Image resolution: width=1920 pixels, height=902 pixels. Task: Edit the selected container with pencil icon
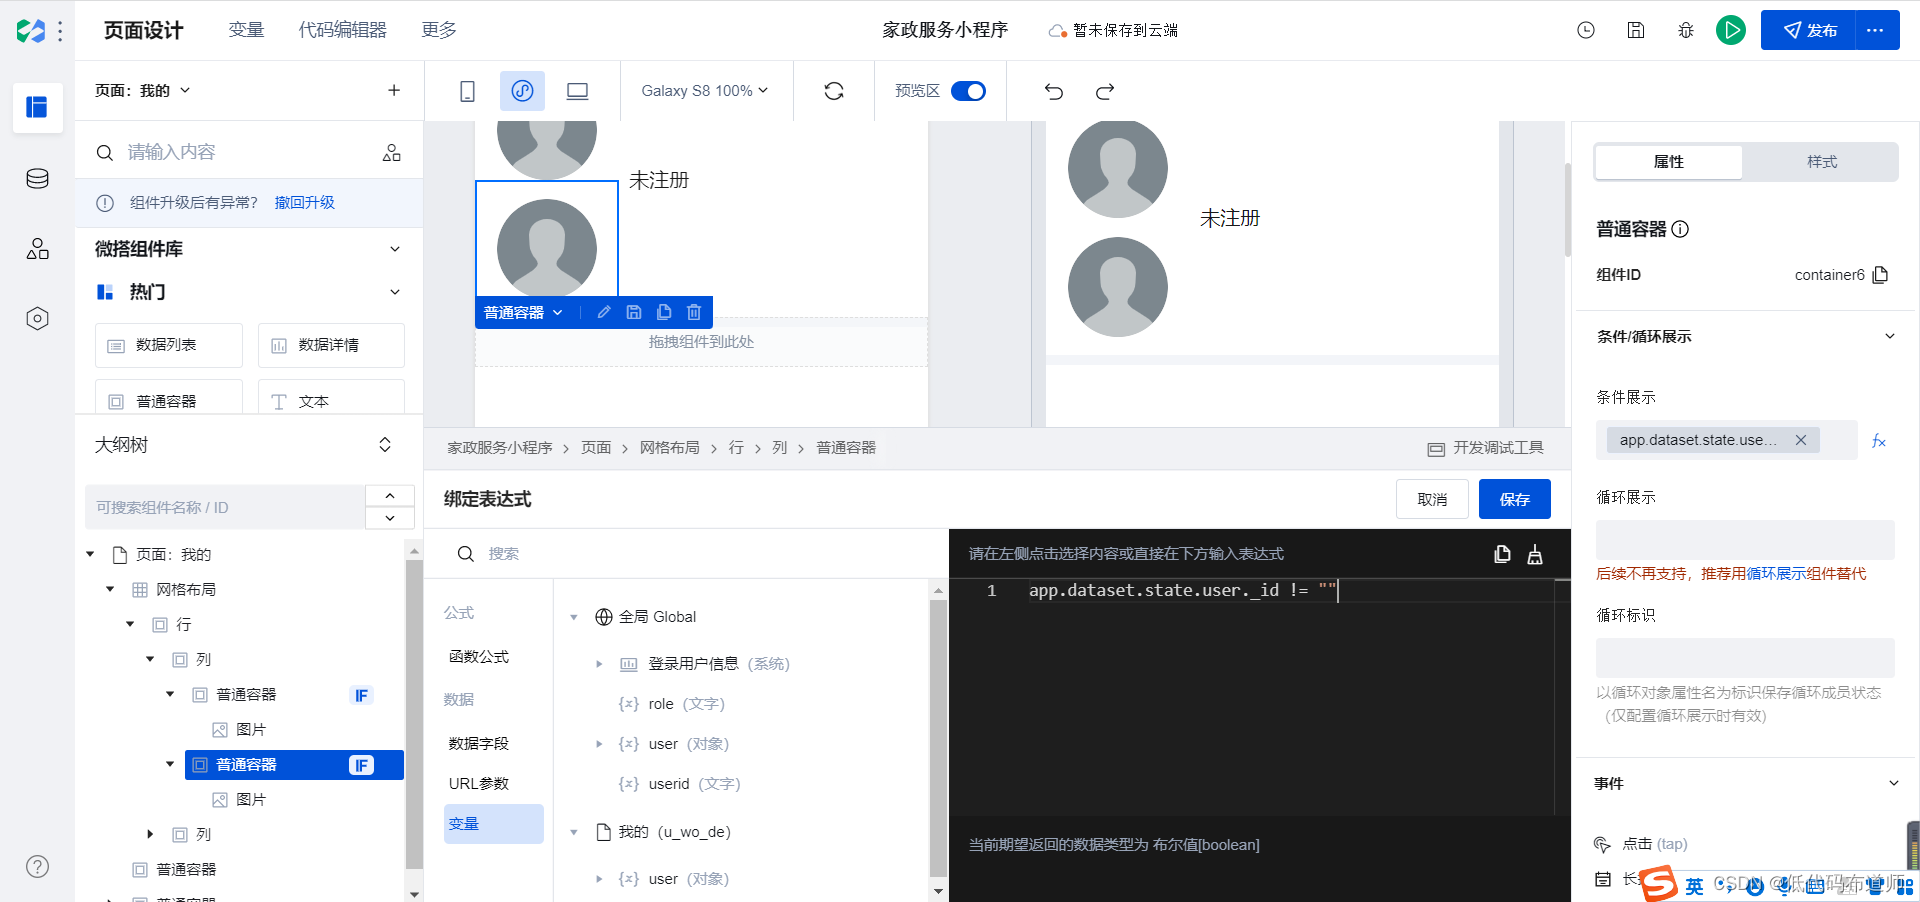tap(604, 312)
